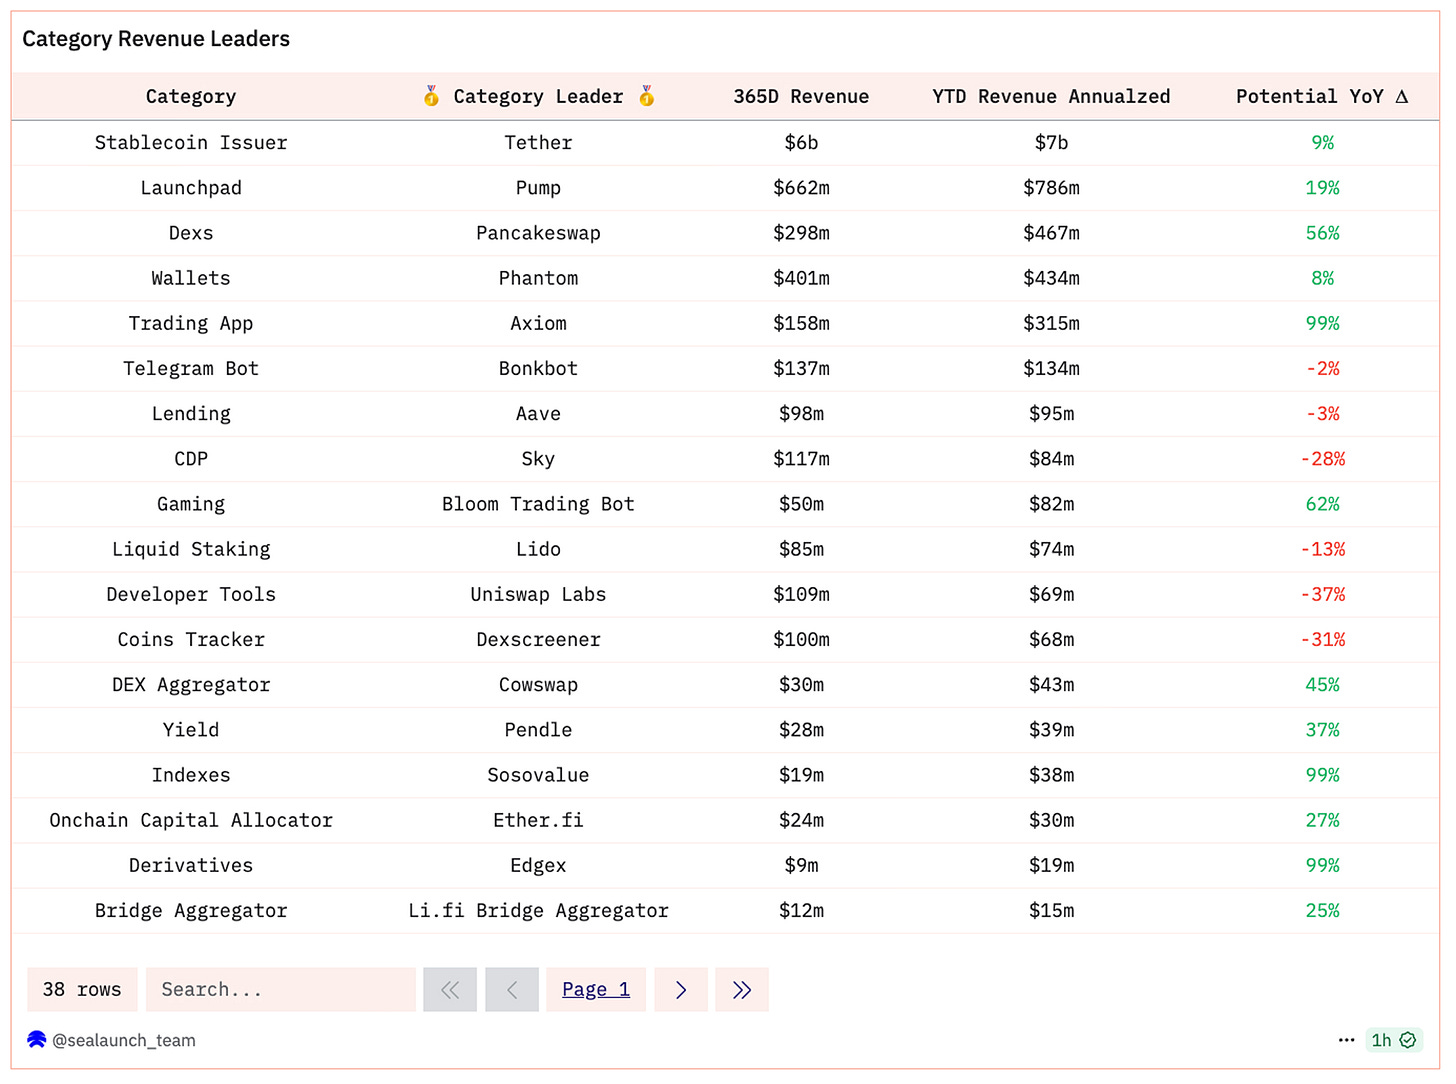Jump to first page double arrow
Screen dimensions: 1456x1084
(450, 990)
